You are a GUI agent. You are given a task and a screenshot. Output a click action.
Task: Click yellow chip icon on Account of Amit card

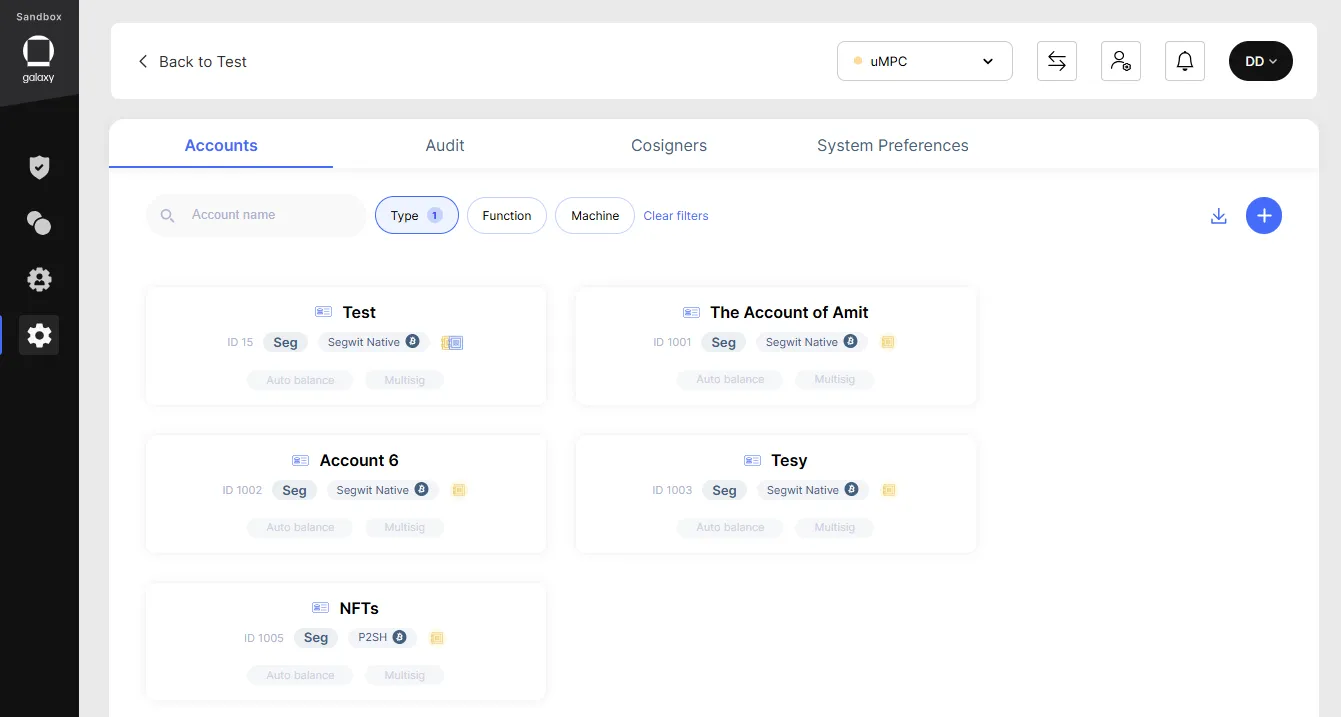pyautogui.click(x=887, y=342)
